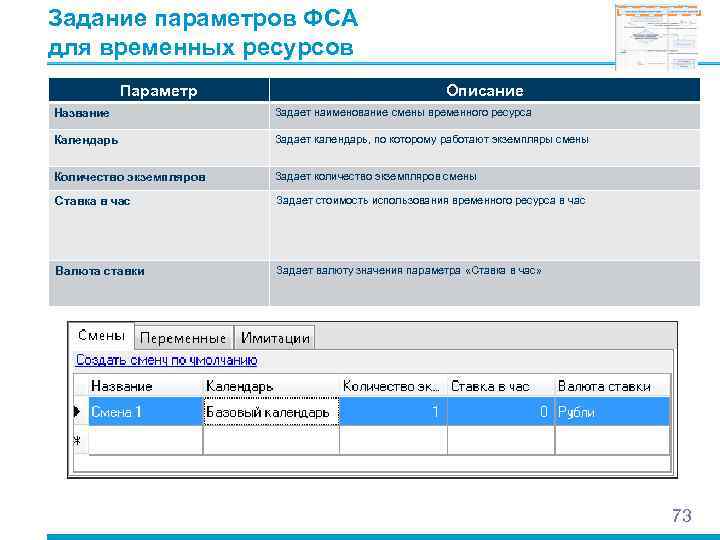Click the Календарь column header
Image resolution: width=720 pixels, height=540 pixels.
[x=271, y=386]
